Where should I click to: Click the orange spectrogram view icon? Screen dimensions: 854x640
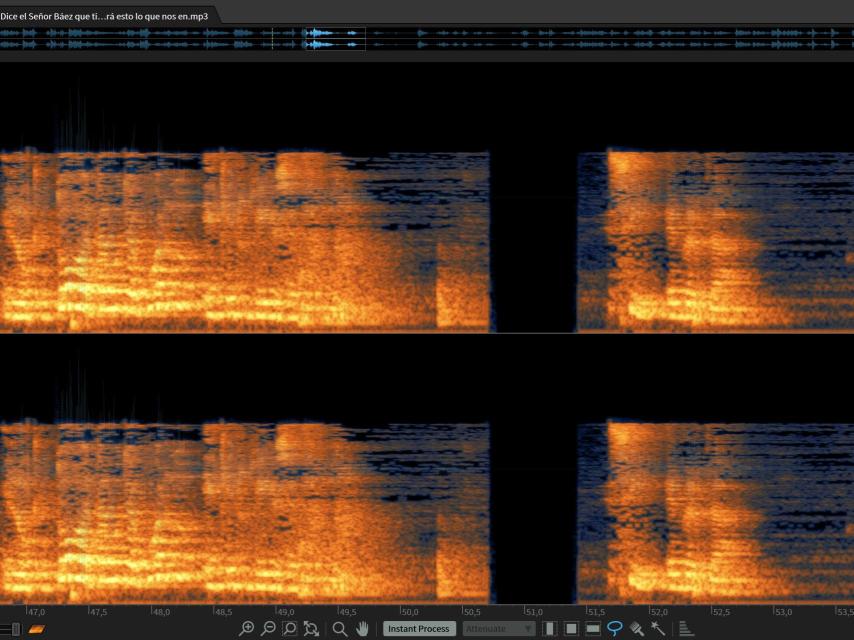(x=37, y=629)
